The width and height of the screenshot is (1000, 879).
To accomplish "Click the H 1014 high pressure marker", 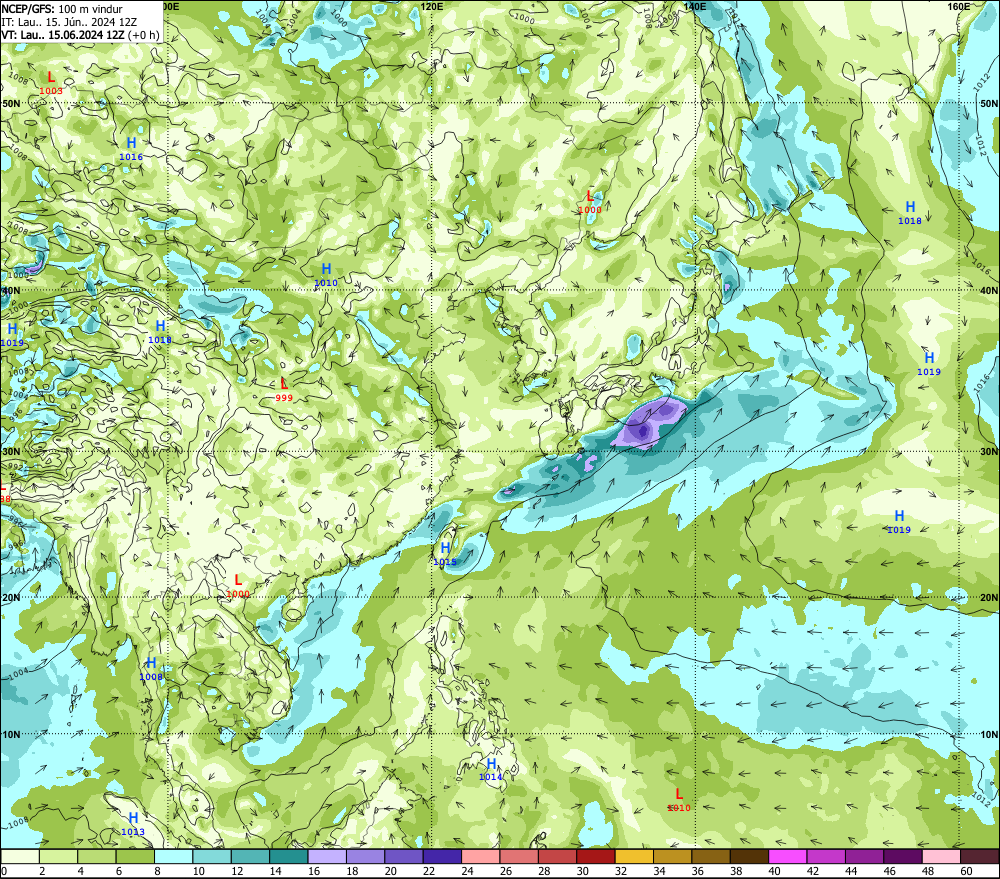I will pos(491,769).
